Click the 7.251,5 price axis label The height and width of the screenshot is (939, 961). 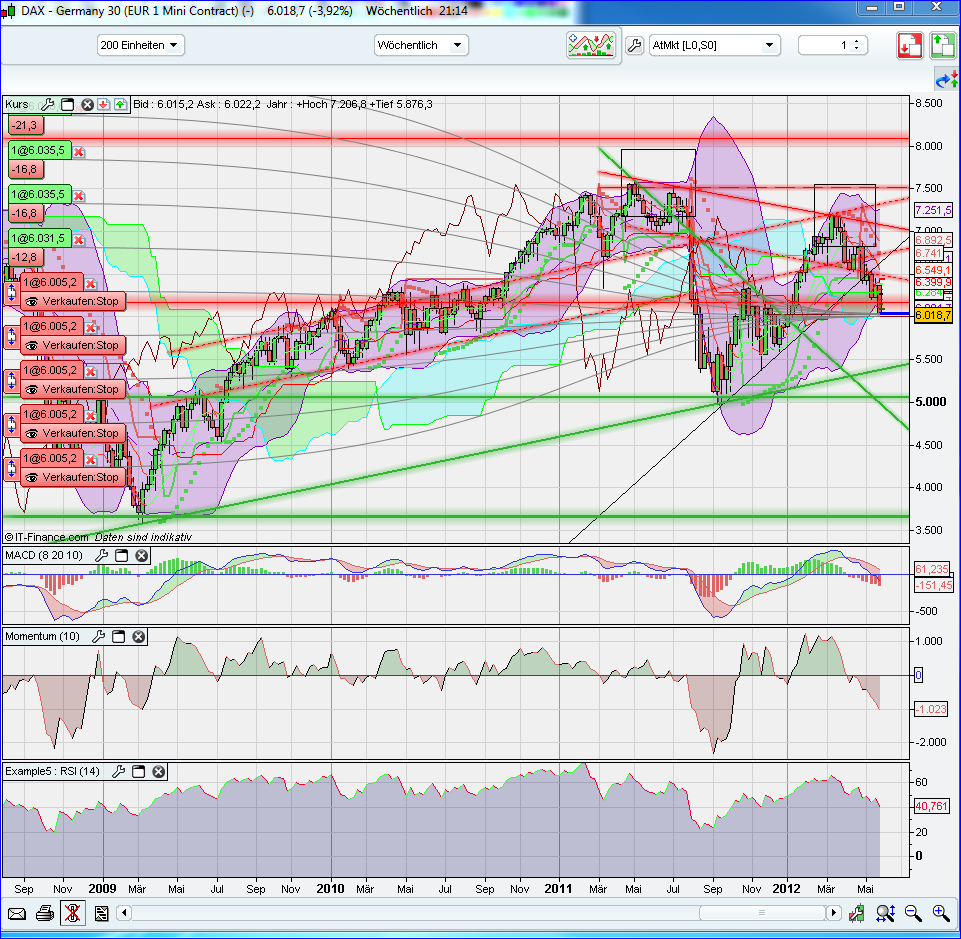click(933, 210)
